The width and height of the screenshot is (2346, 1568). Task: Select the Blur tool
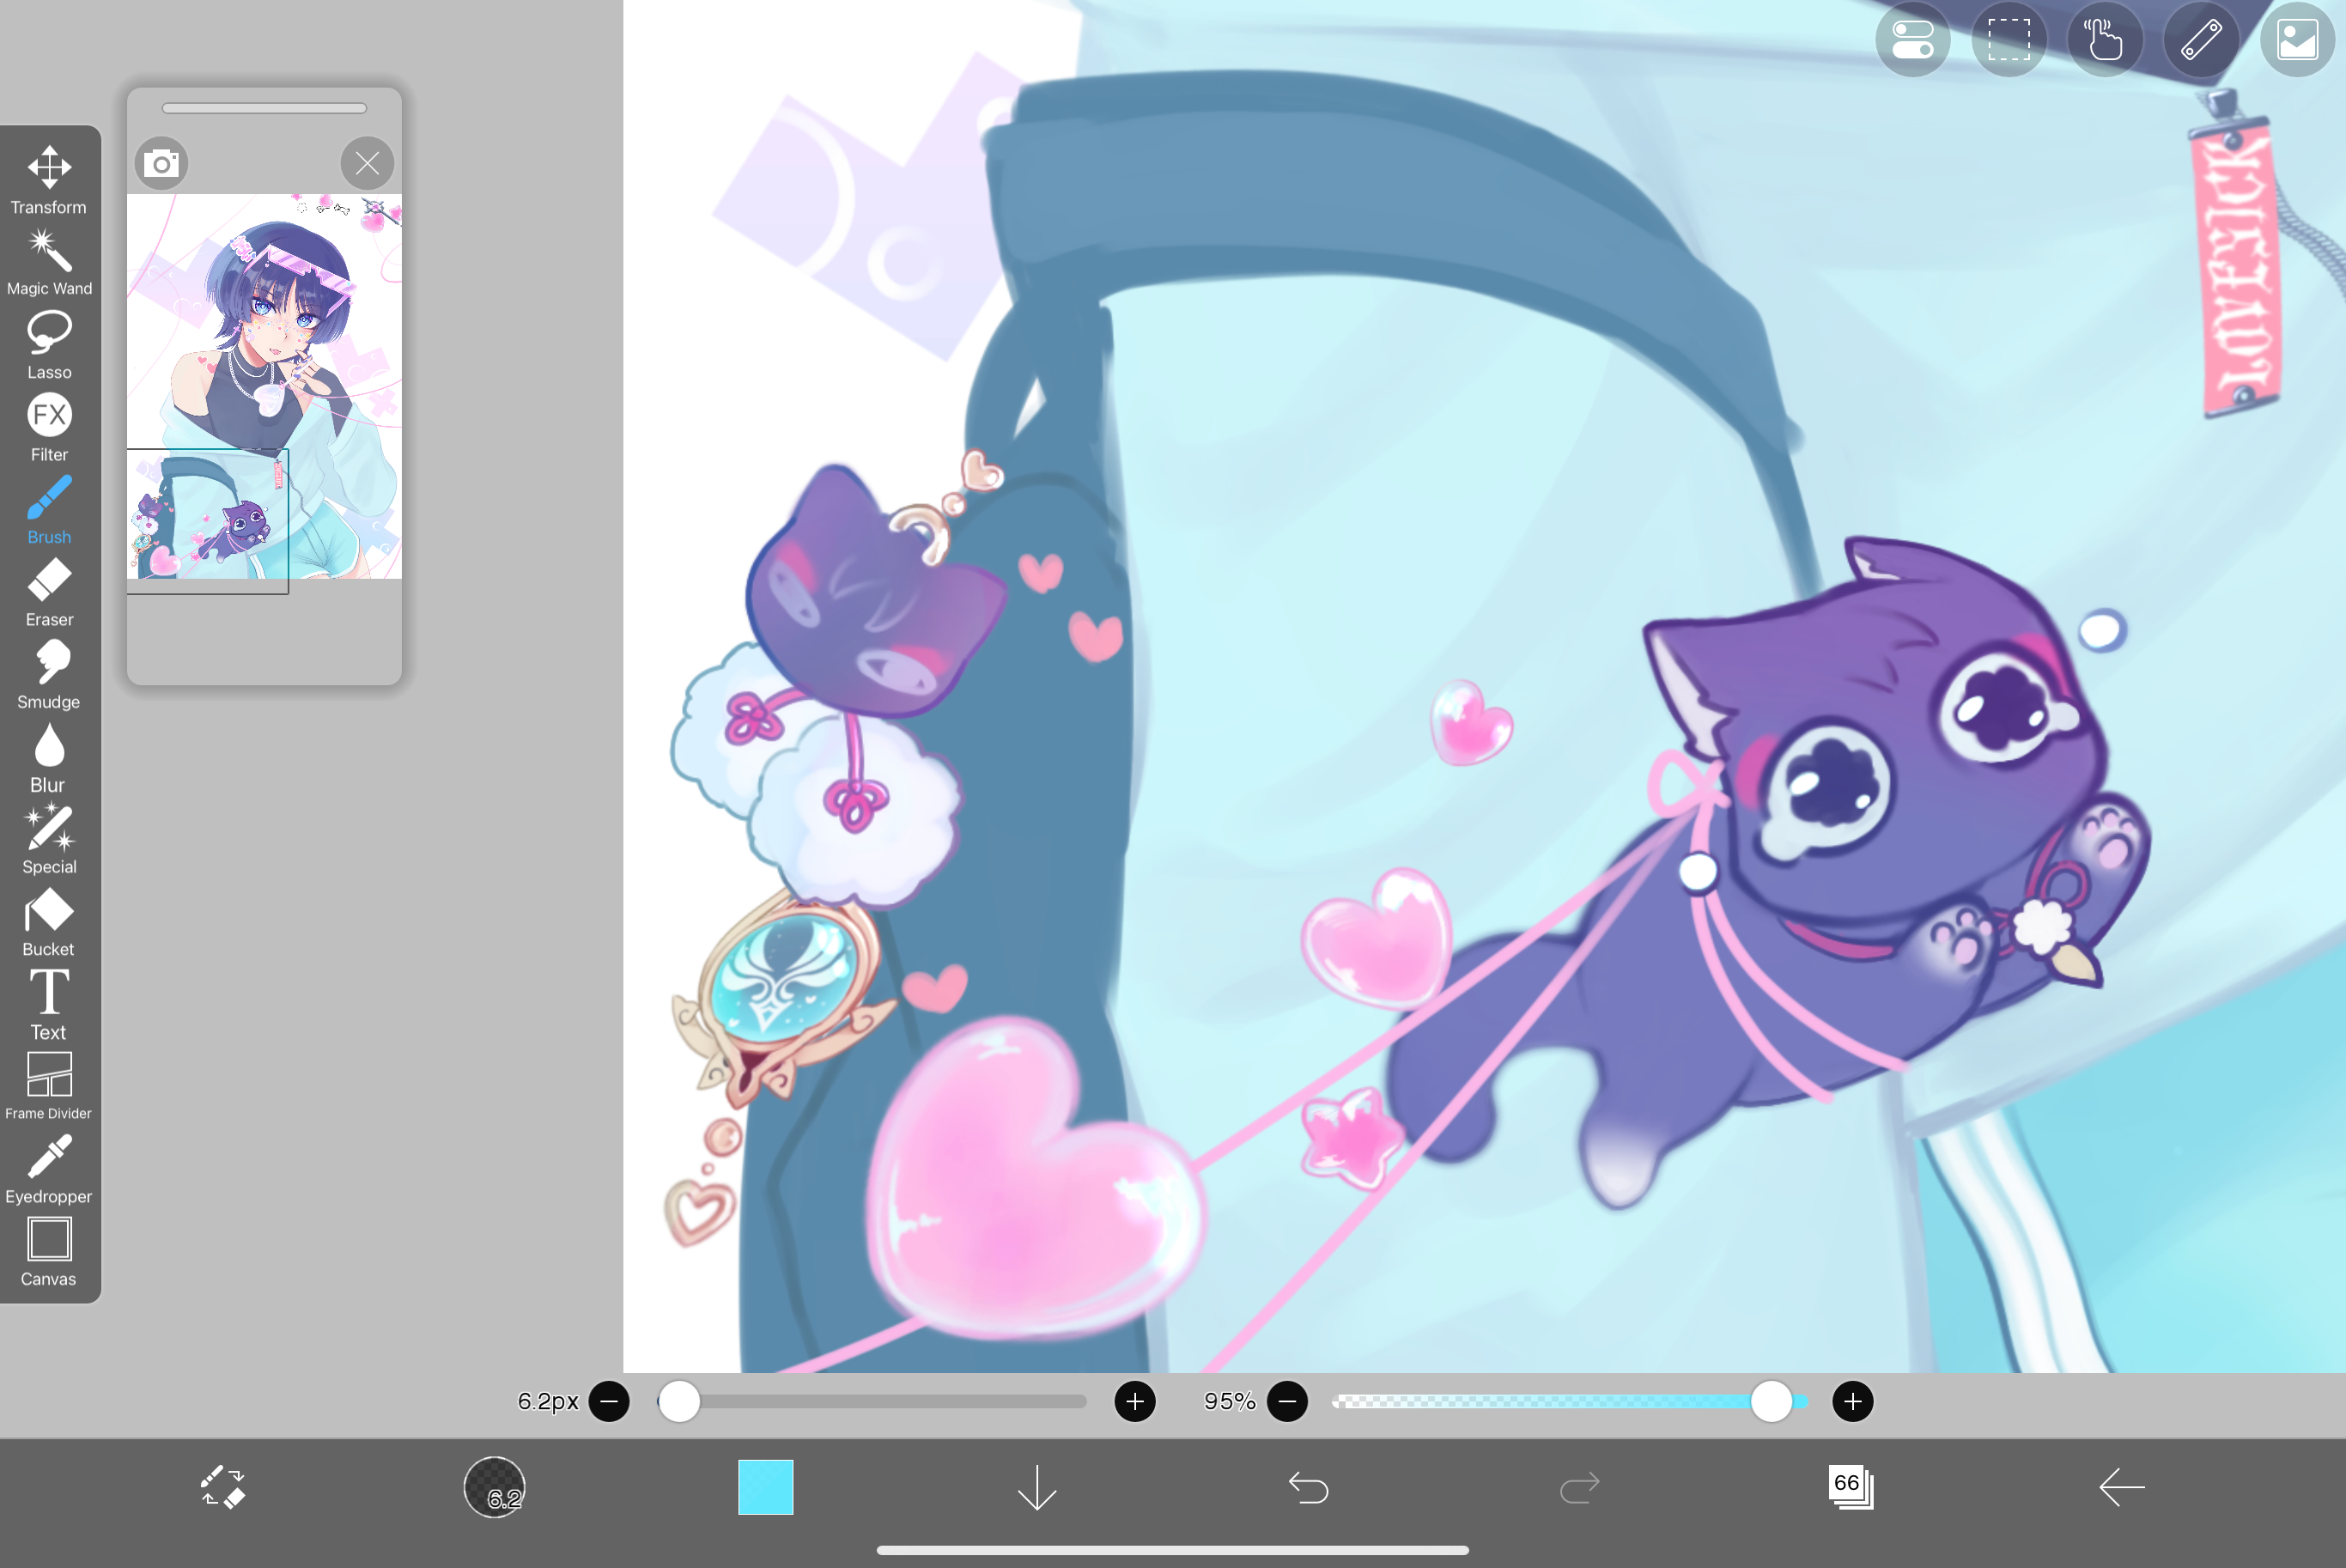point(48,752)
